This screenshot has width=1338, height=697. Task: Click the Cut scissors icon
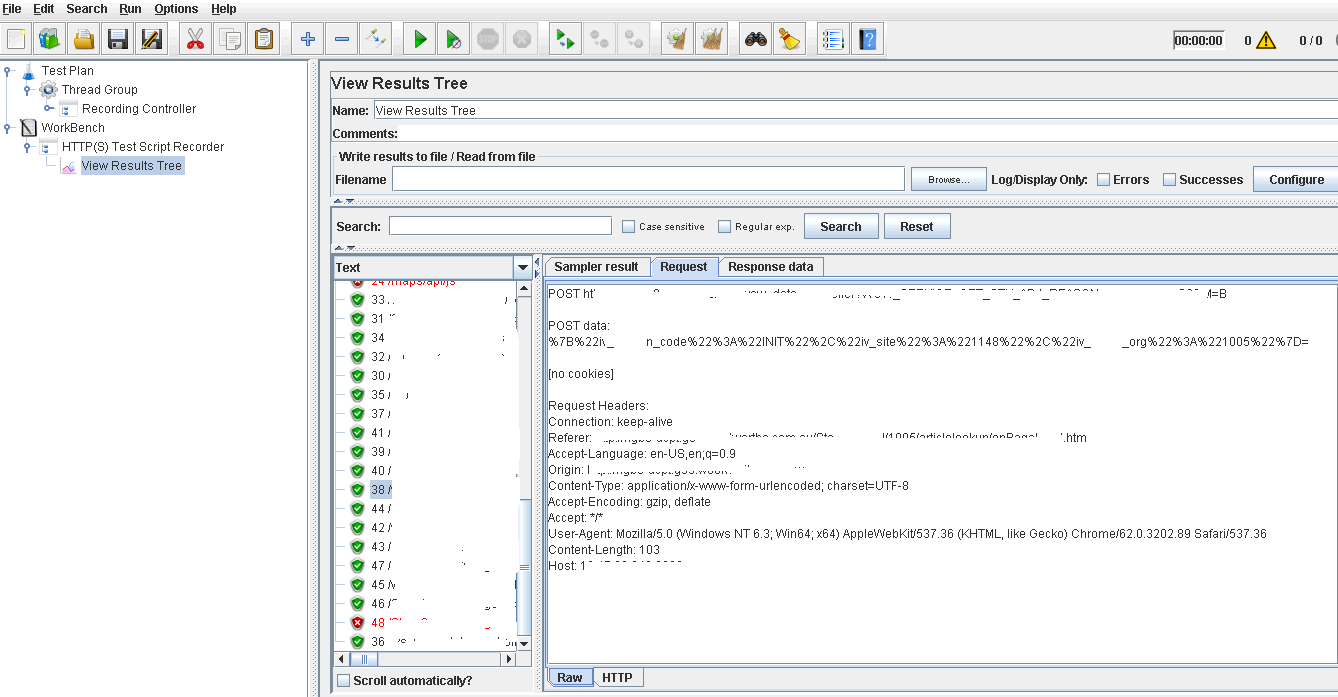195,39
